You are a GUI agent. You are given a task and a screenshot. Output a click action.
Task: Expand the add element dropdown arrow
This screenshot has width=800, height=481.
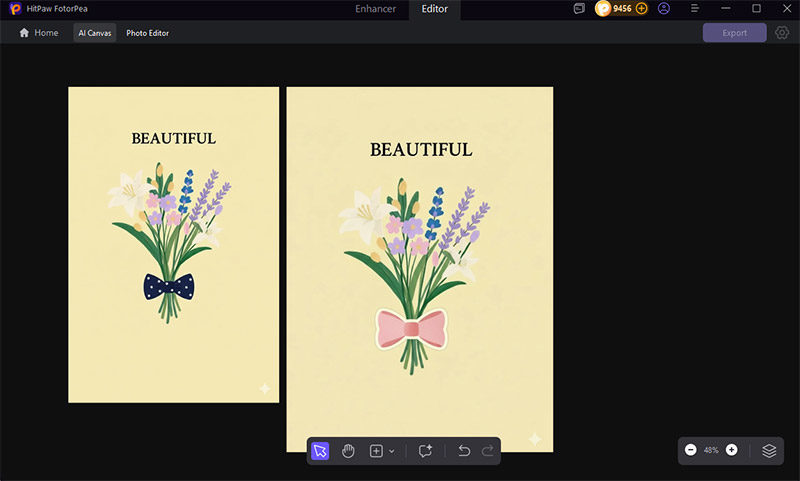[392, 451]
